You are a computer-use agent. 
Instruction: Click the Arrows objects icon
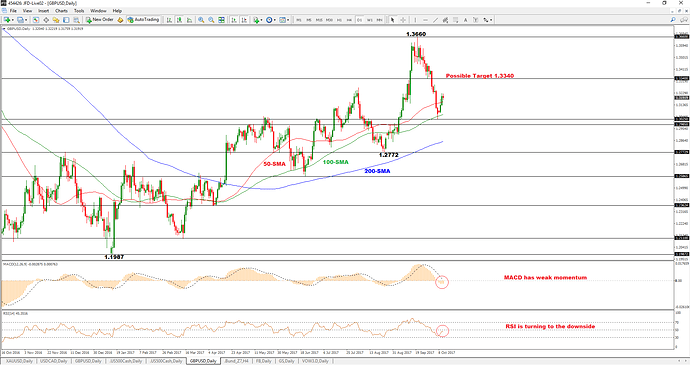point(486,20)
